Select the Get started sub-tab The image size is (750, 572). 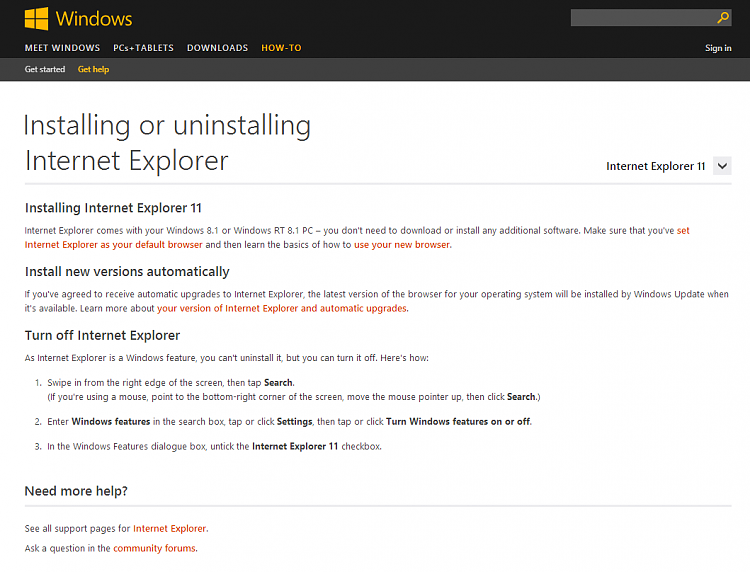(45, 69)
